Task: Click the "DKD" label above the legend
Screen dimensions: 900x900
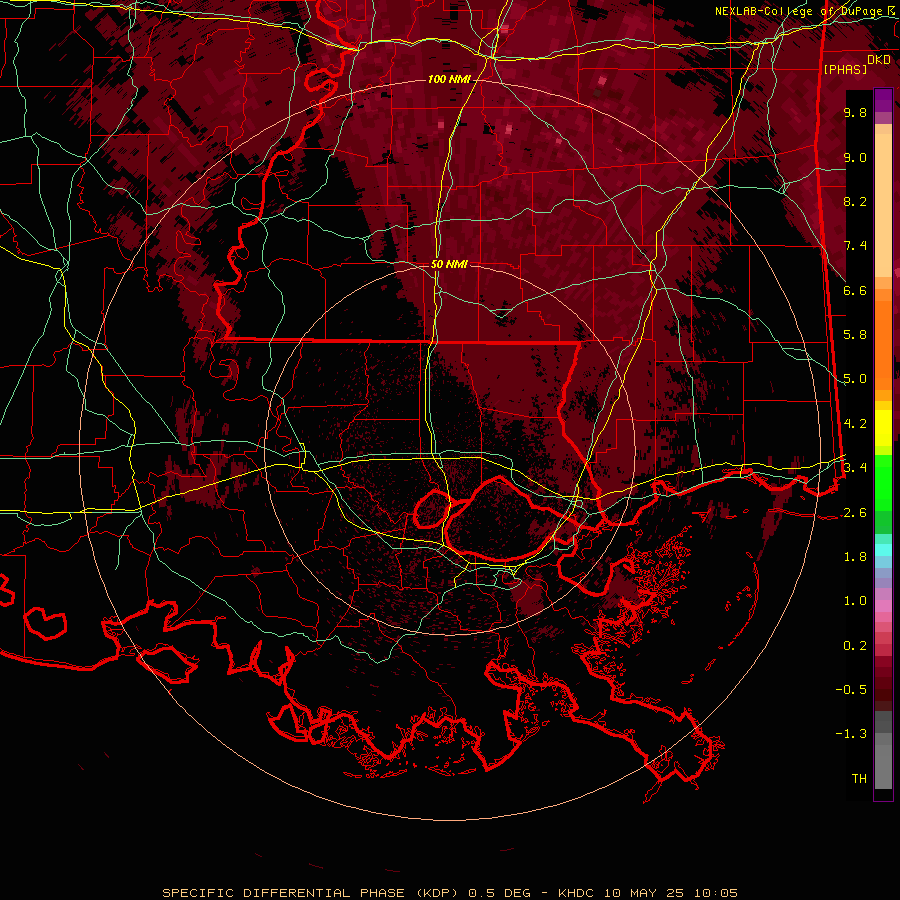Action: [x=879, y=59]
